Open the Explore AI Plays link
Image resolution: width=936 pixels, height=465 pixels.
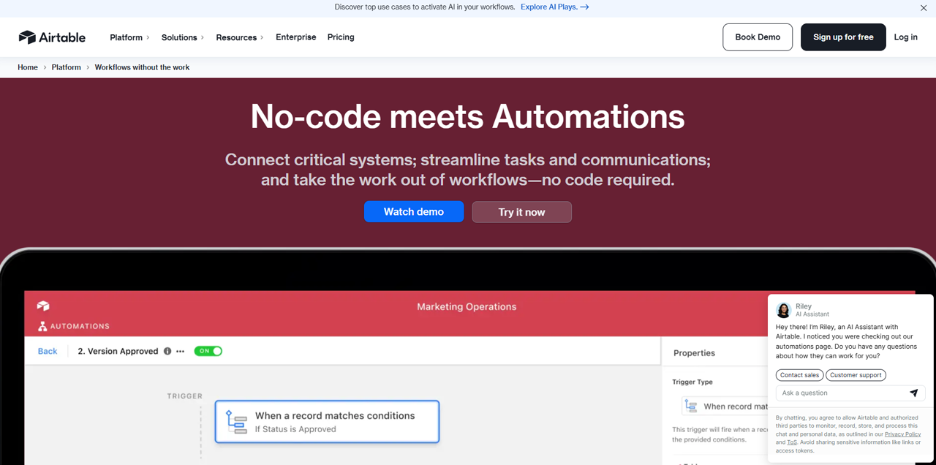coord(555,7)
